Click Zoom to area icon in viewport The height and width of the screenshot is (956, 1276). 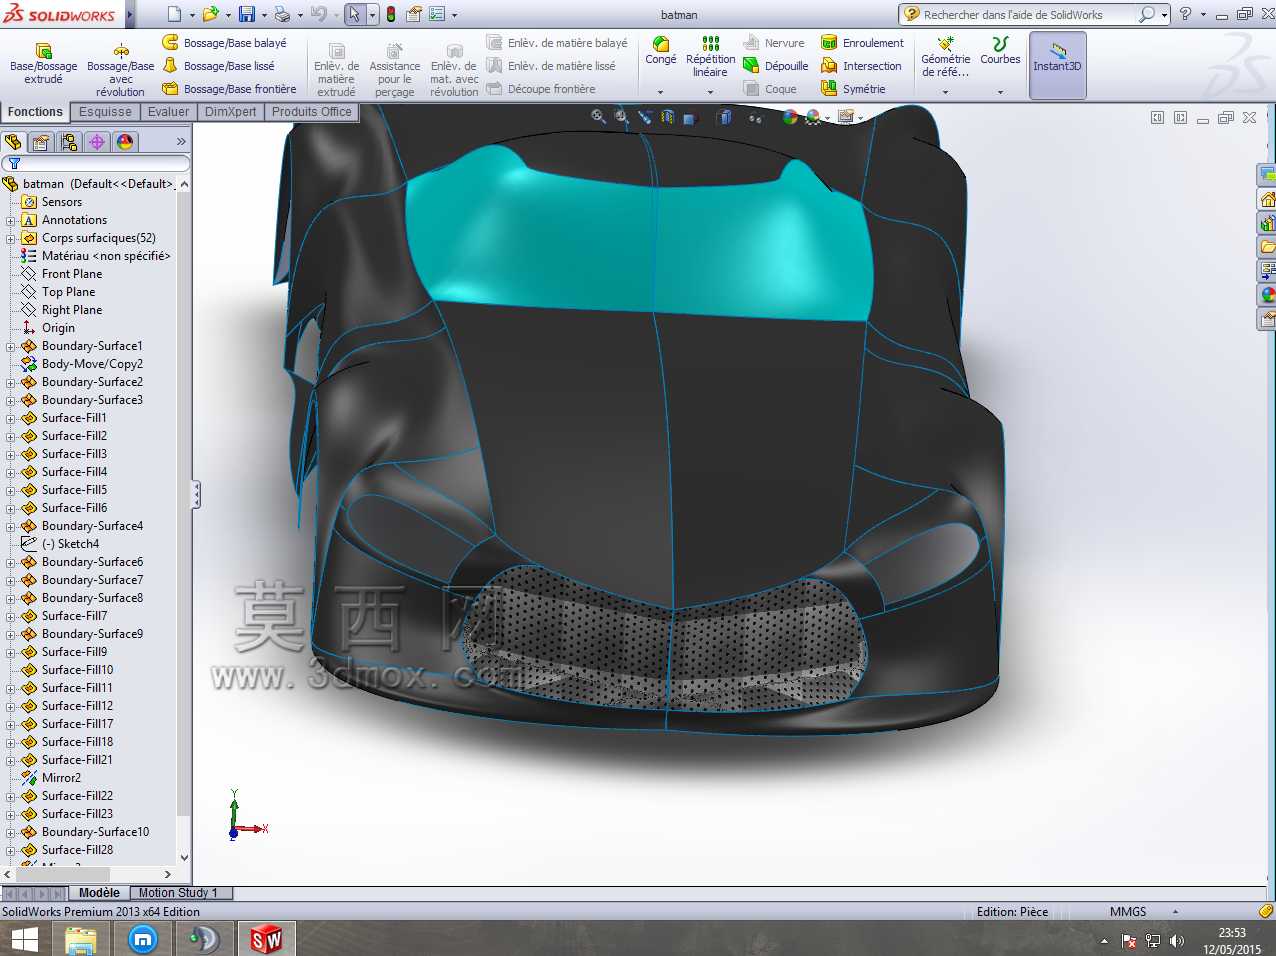point(621,117)
